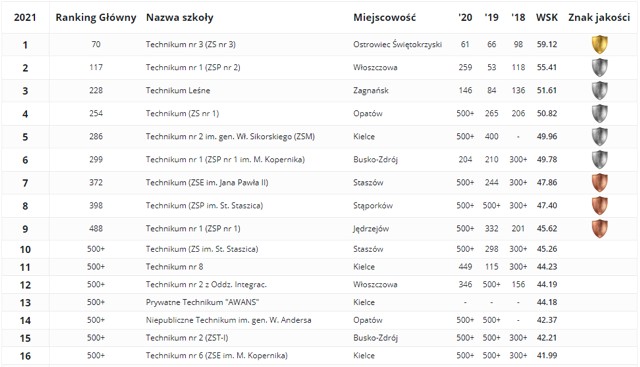Image resolution: width=640 pixels, height=367 pixels.
Task: Select the silver shield for Technikum nr 2 Sikorskiego
Action: tap(600, 136)
